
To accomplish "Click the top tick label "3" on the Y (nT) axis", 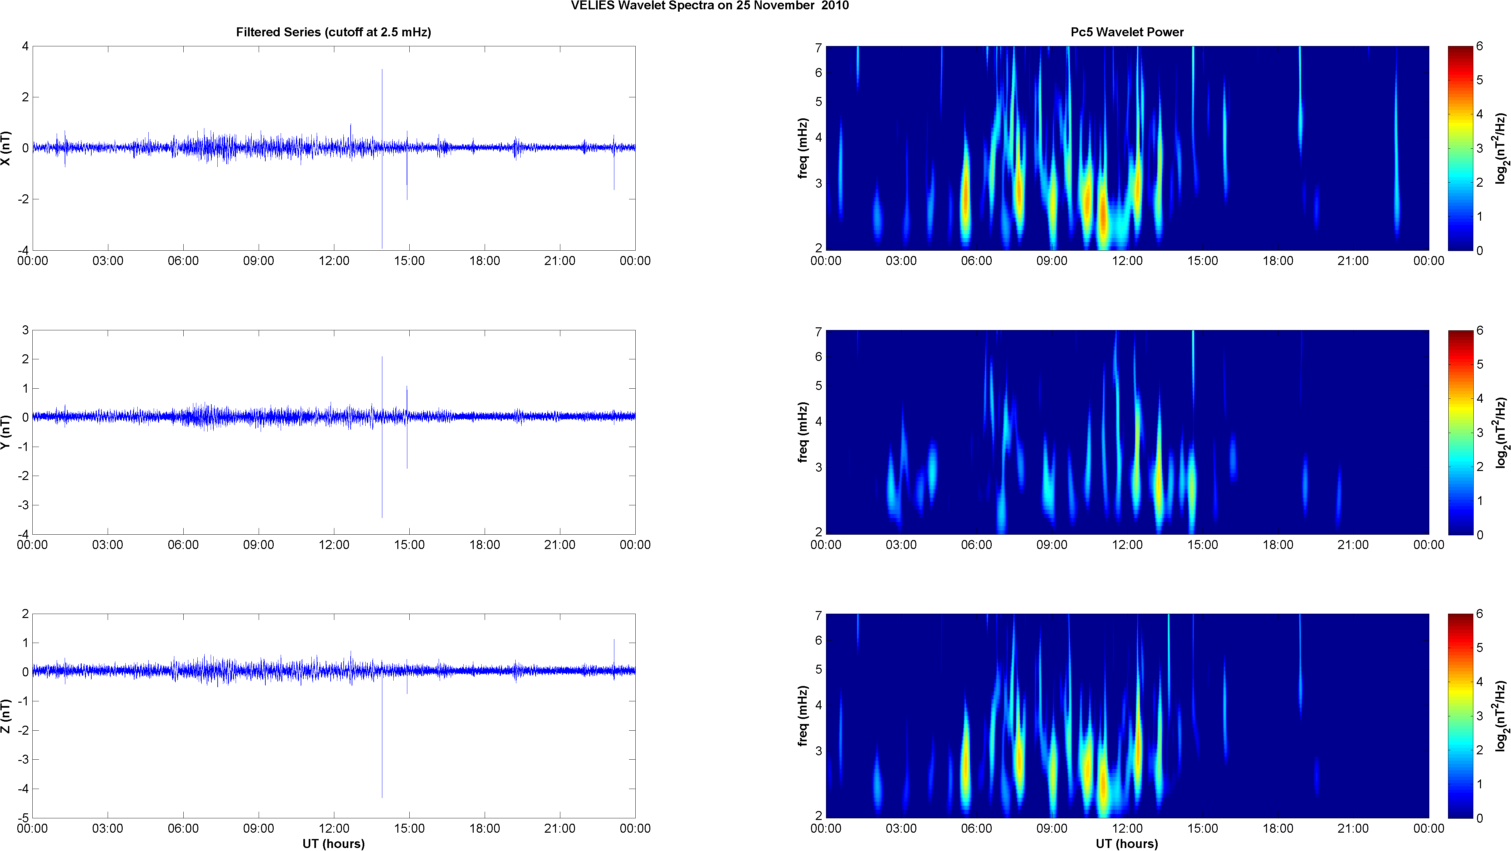I will click(26, 330).
